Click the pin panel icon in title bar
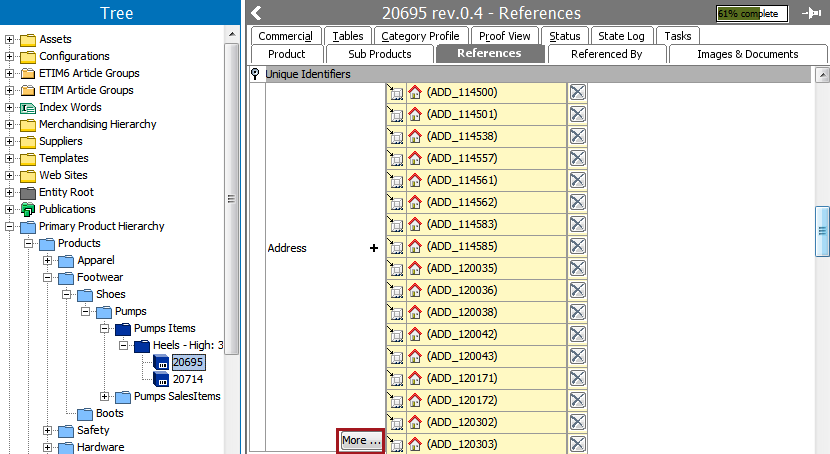 coord(811,13)
